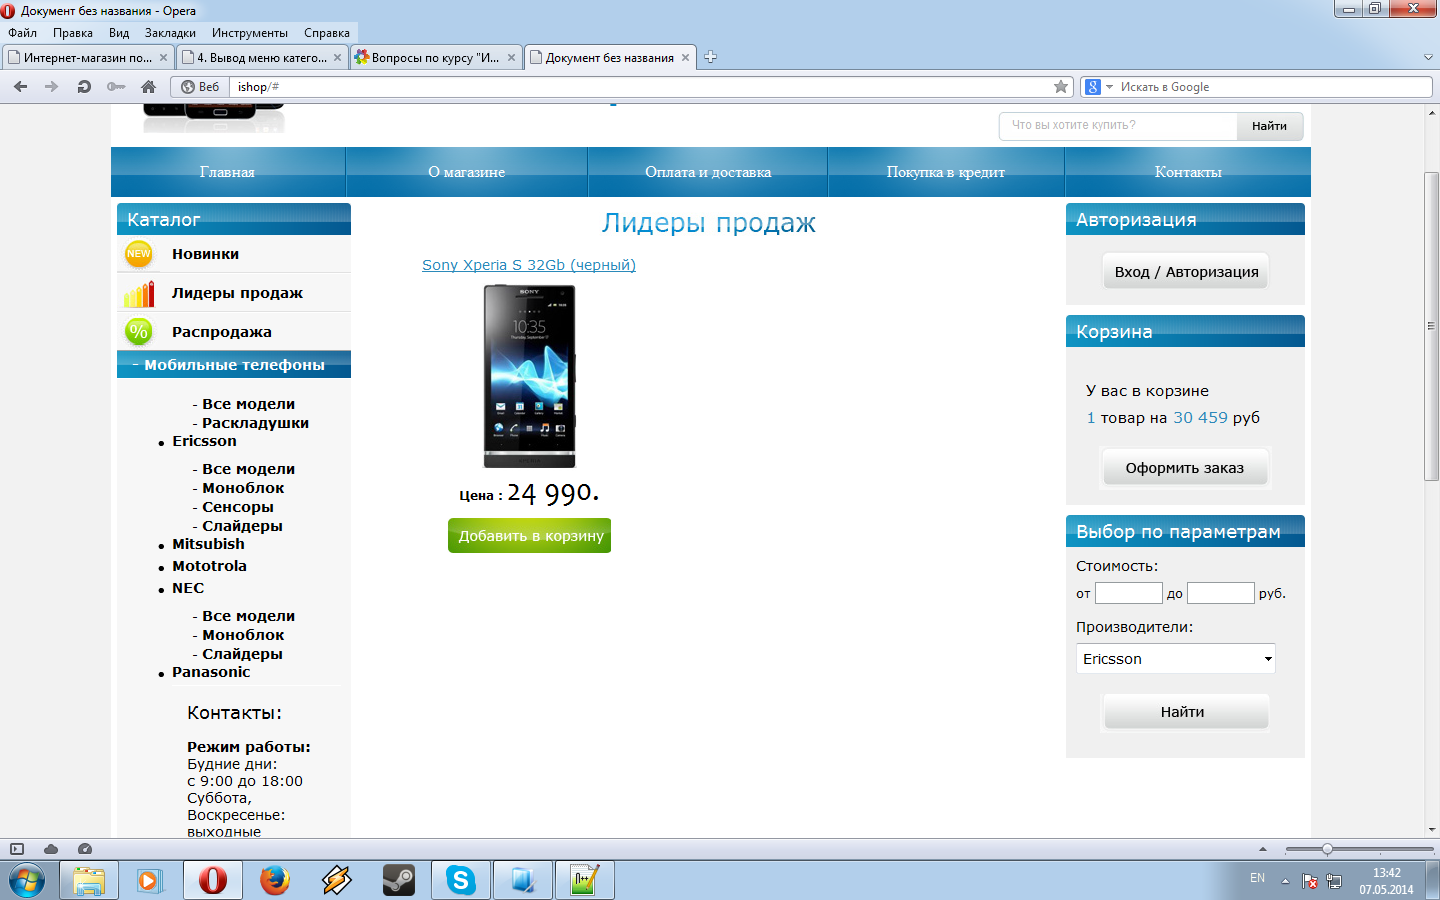Open the Файл menu
Viewport: 1440px width, 900px height.
22,33
